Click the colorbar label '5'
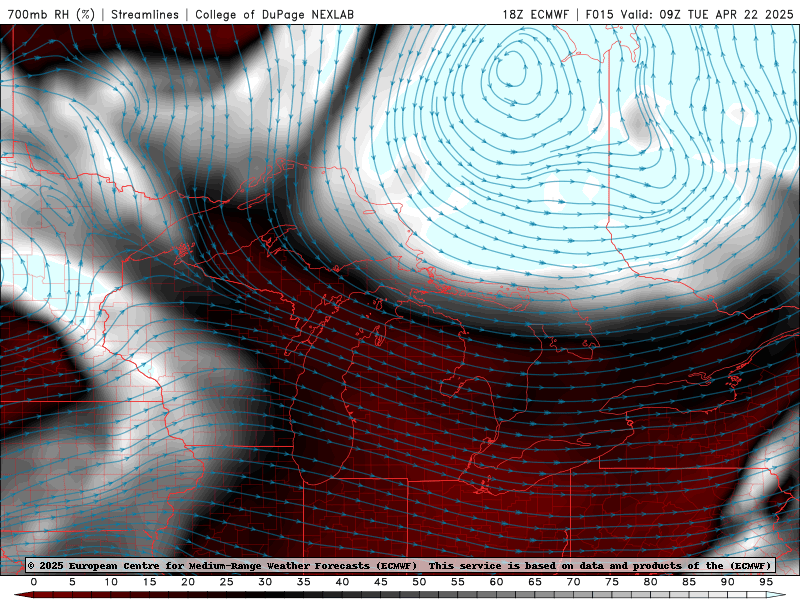 coord(72,582)
